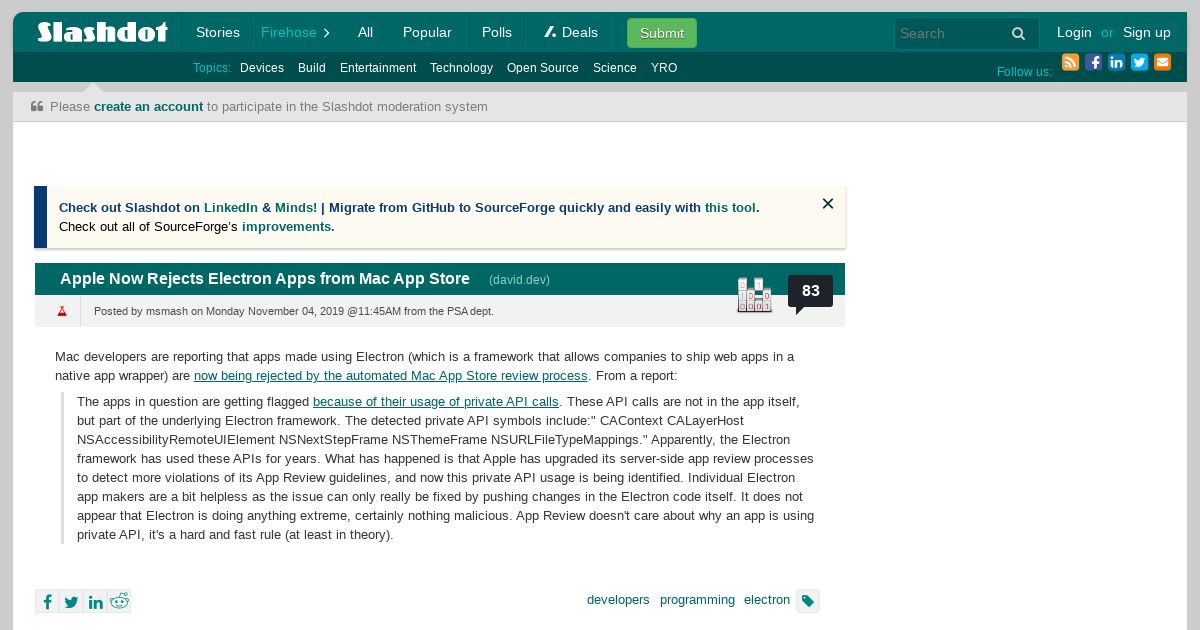Open Slashdot's Facebook follow icon
This screenshot has width=1200, height=630.
point(1093,62)
